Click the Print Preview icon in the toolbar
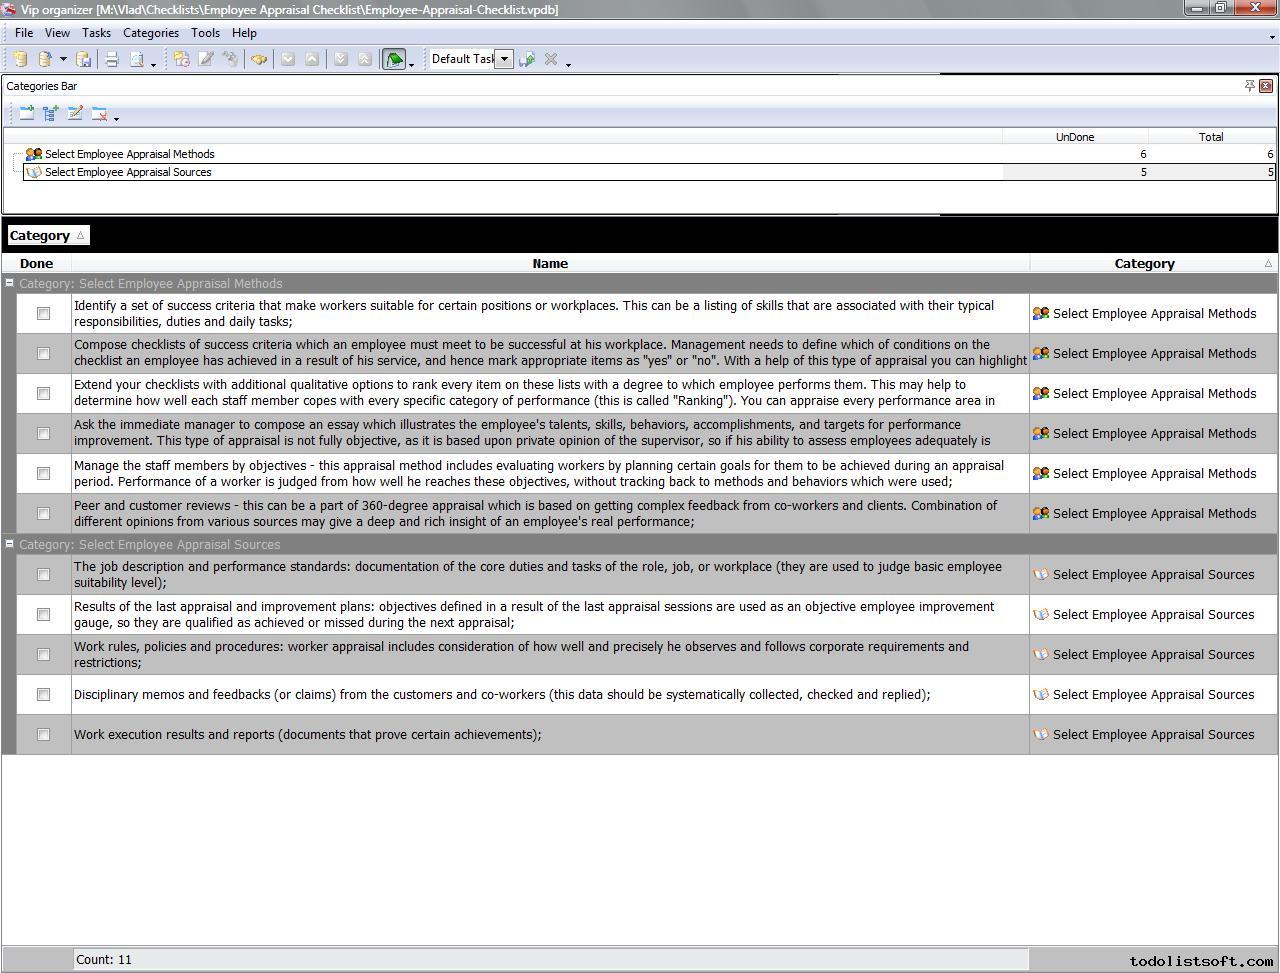The width and height of the screenshot is (1280, 973). tap(137, 60)
